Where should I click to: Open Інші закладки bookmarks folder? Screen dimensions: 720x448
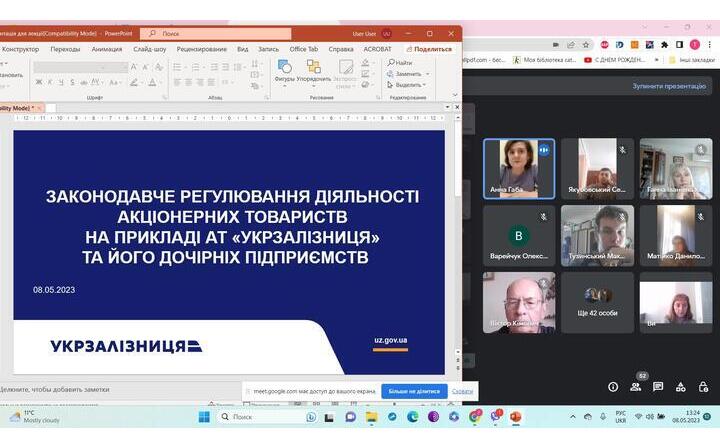point(692,60)
